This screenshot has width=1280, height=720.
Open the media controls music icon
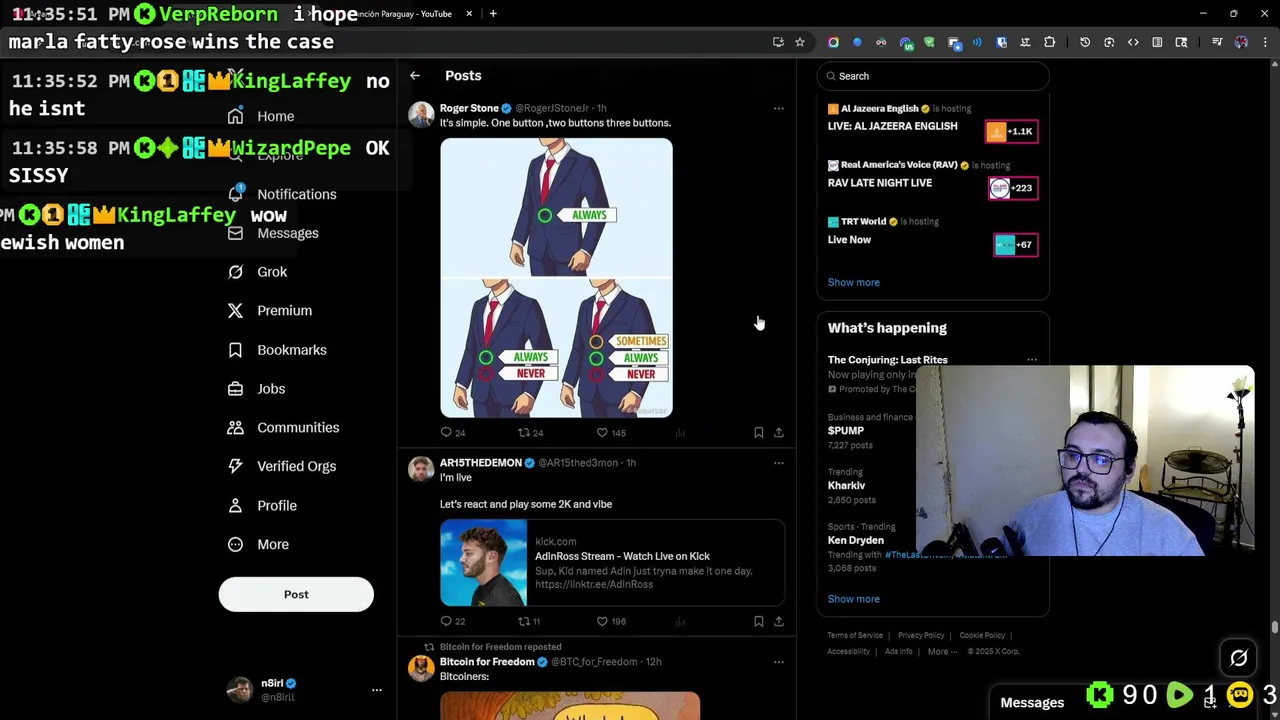(1217, 42)
